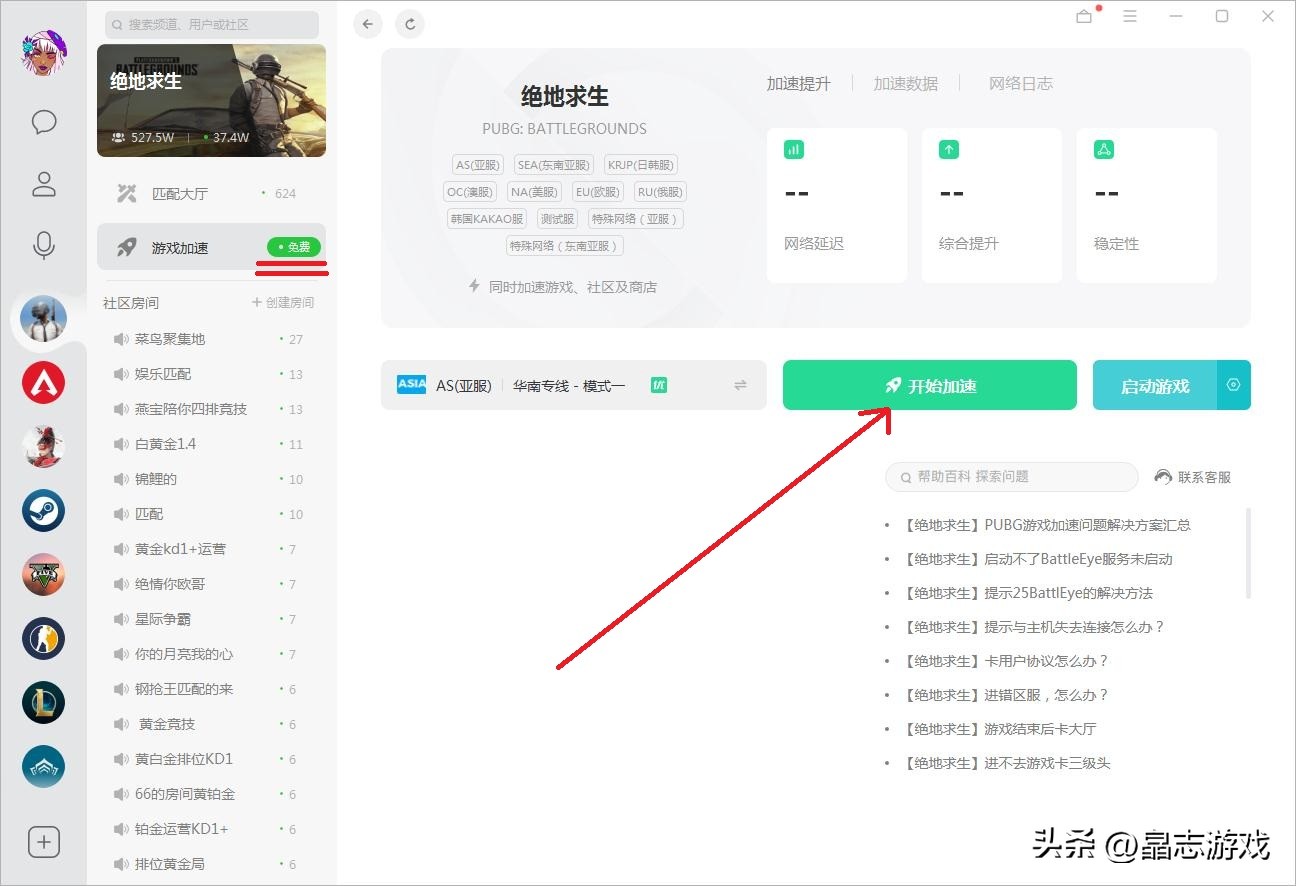Switch to the 加速数据 tab

pos(907,84)
